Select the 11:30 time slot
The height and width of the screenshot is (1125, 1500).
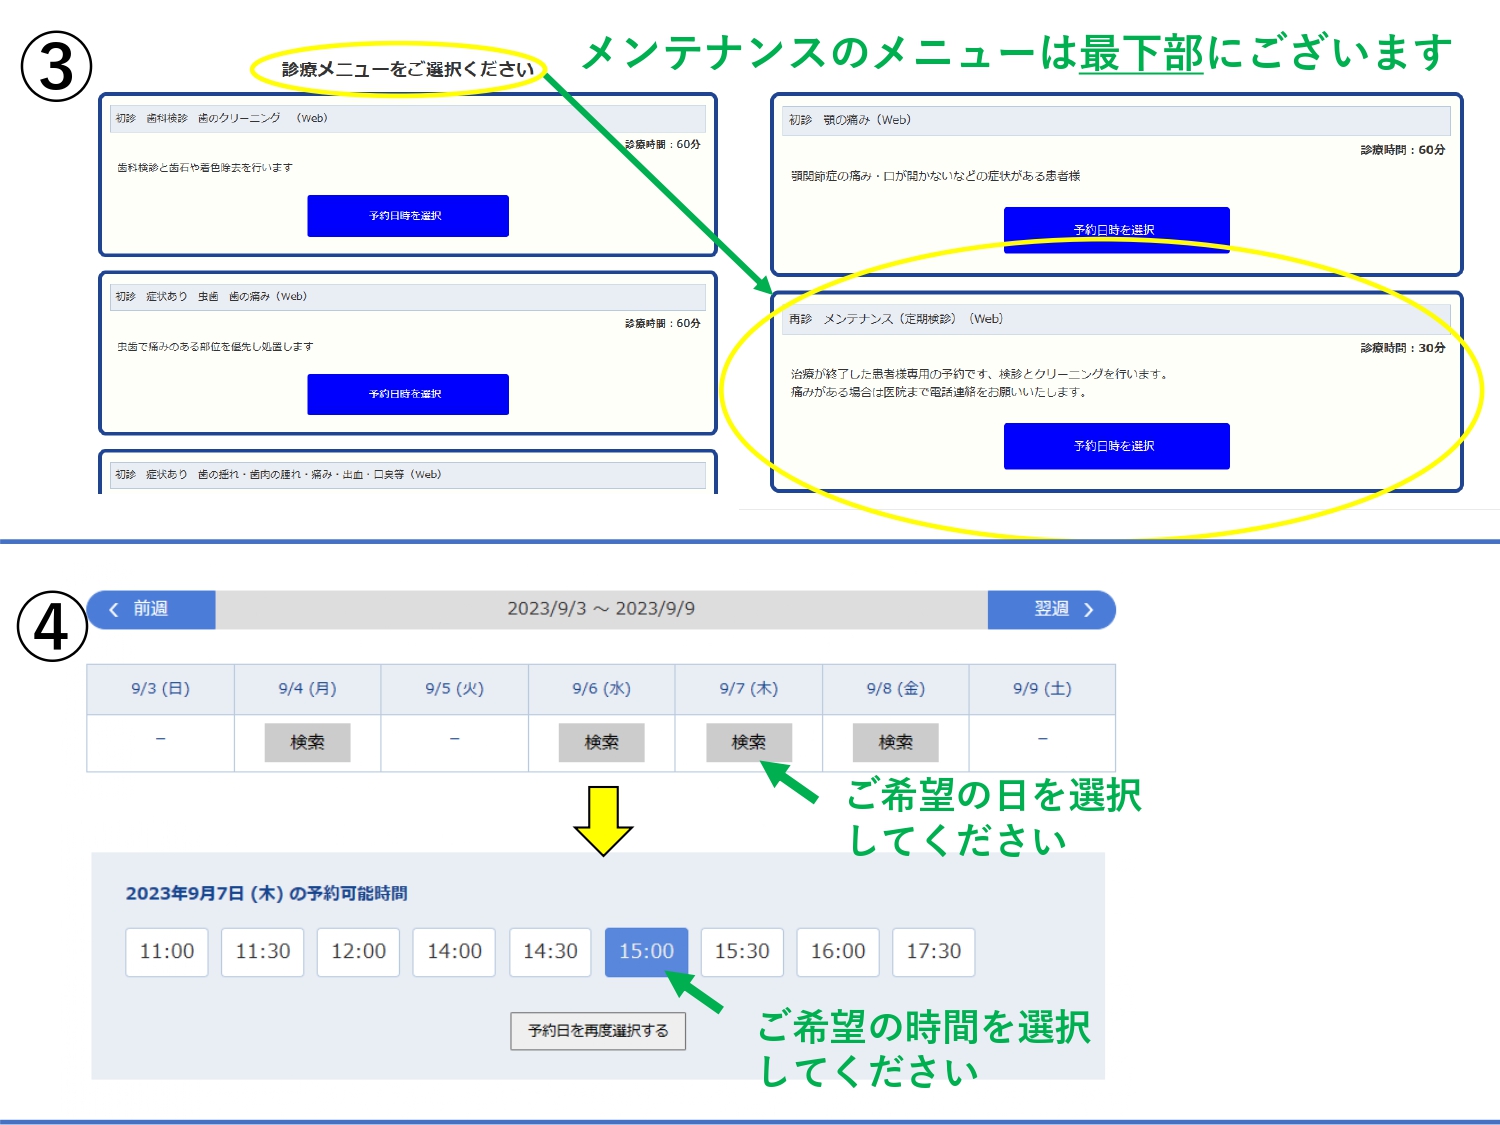(263, 951)
